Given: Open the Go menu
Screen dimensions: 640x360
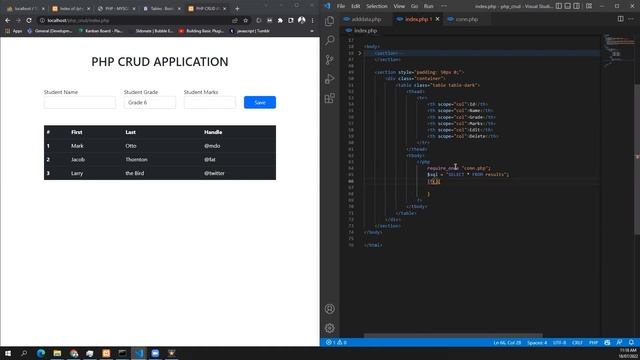Looking at the screenshot, I should pos(414,6).
